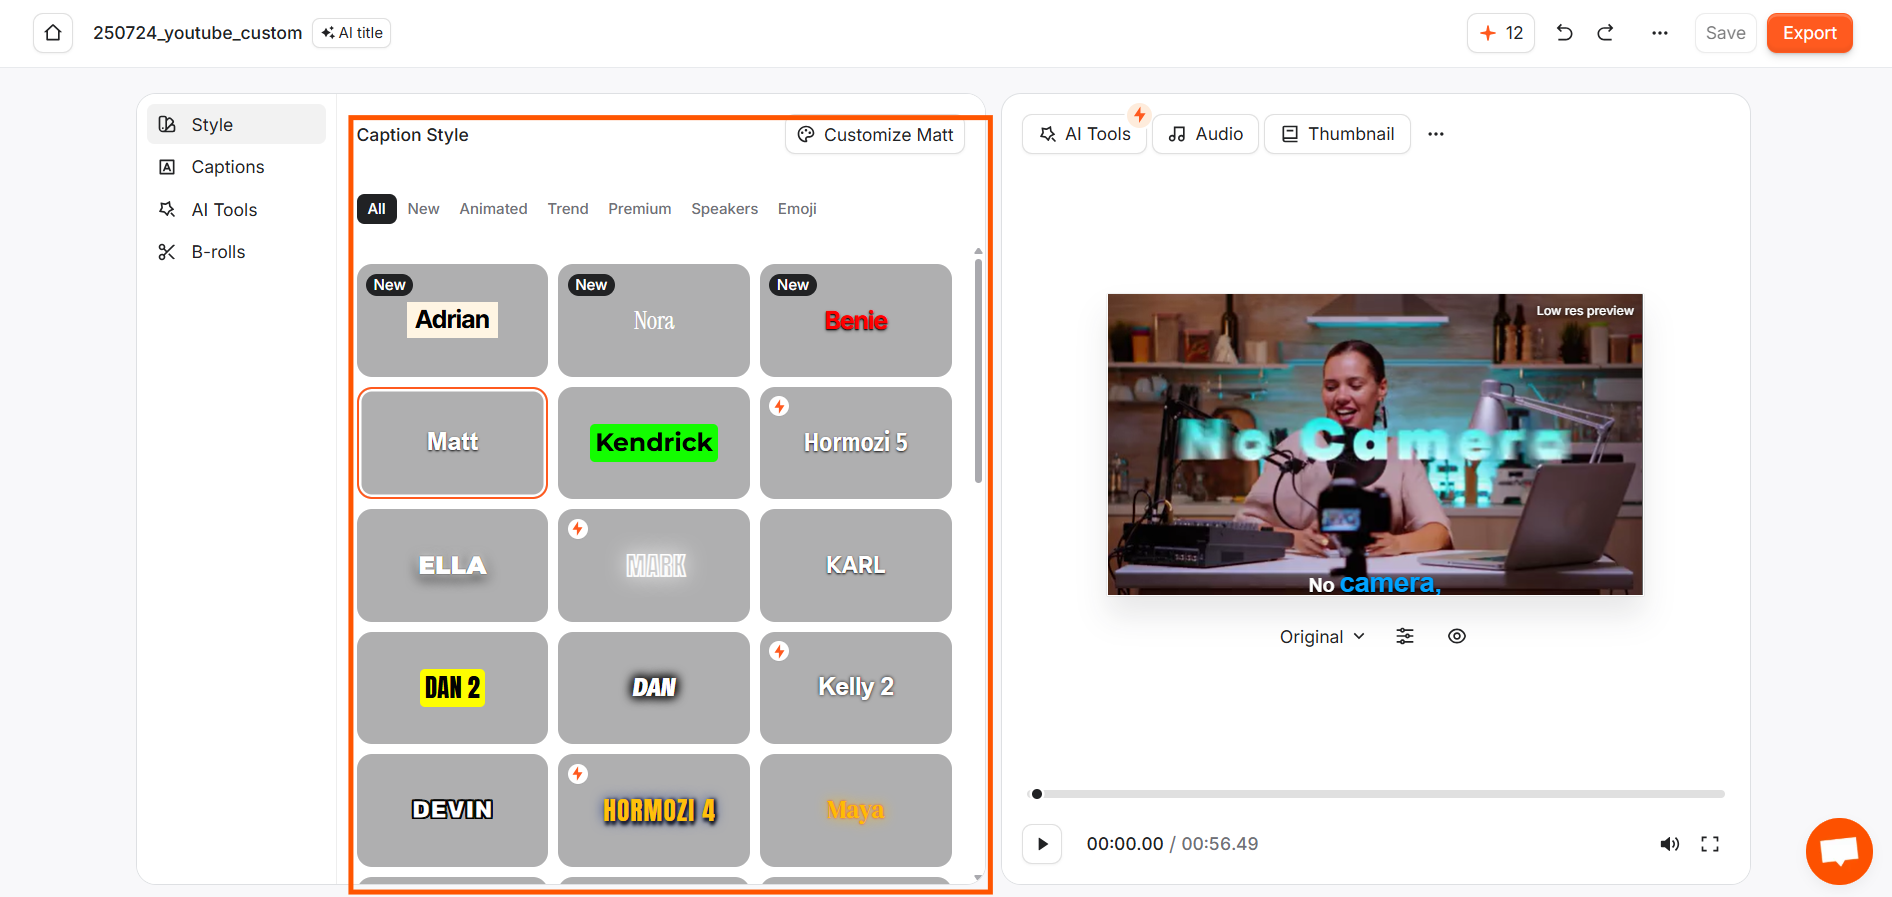Switch to the Trend filter tab
The height and width of the screenshot is (897, 1892).
click(567, 209)
